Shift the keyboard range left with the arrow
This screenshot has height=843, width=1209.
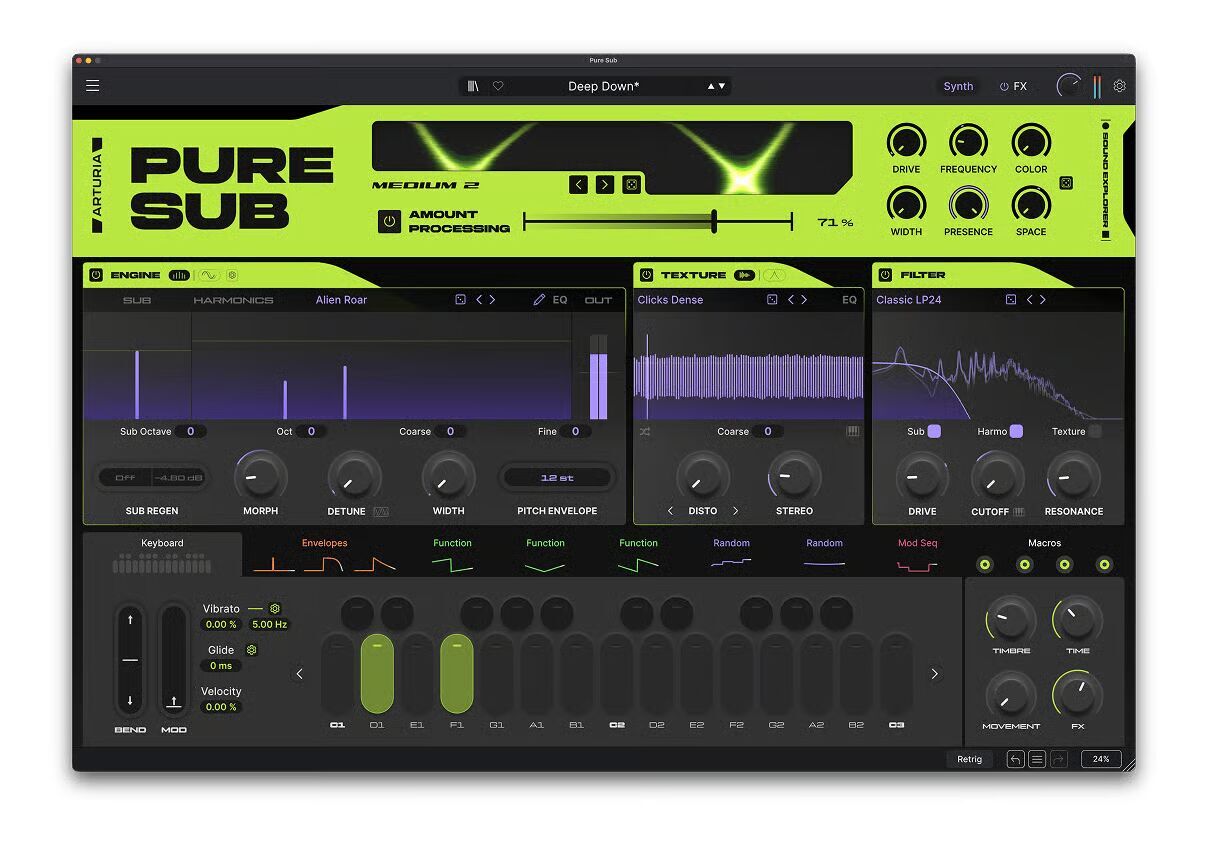point(299,674)
